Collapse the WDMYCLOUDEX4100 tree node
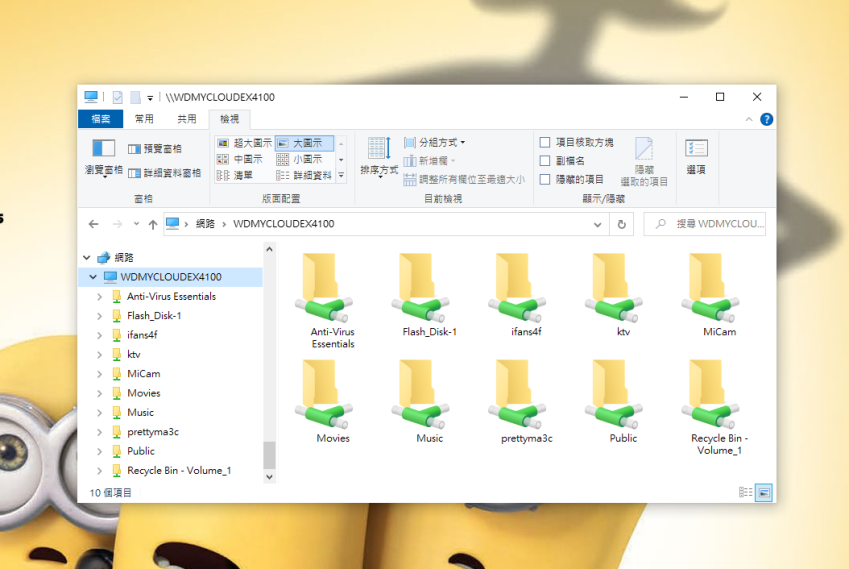Screen dimensions: 849x569 pos(93,277)
